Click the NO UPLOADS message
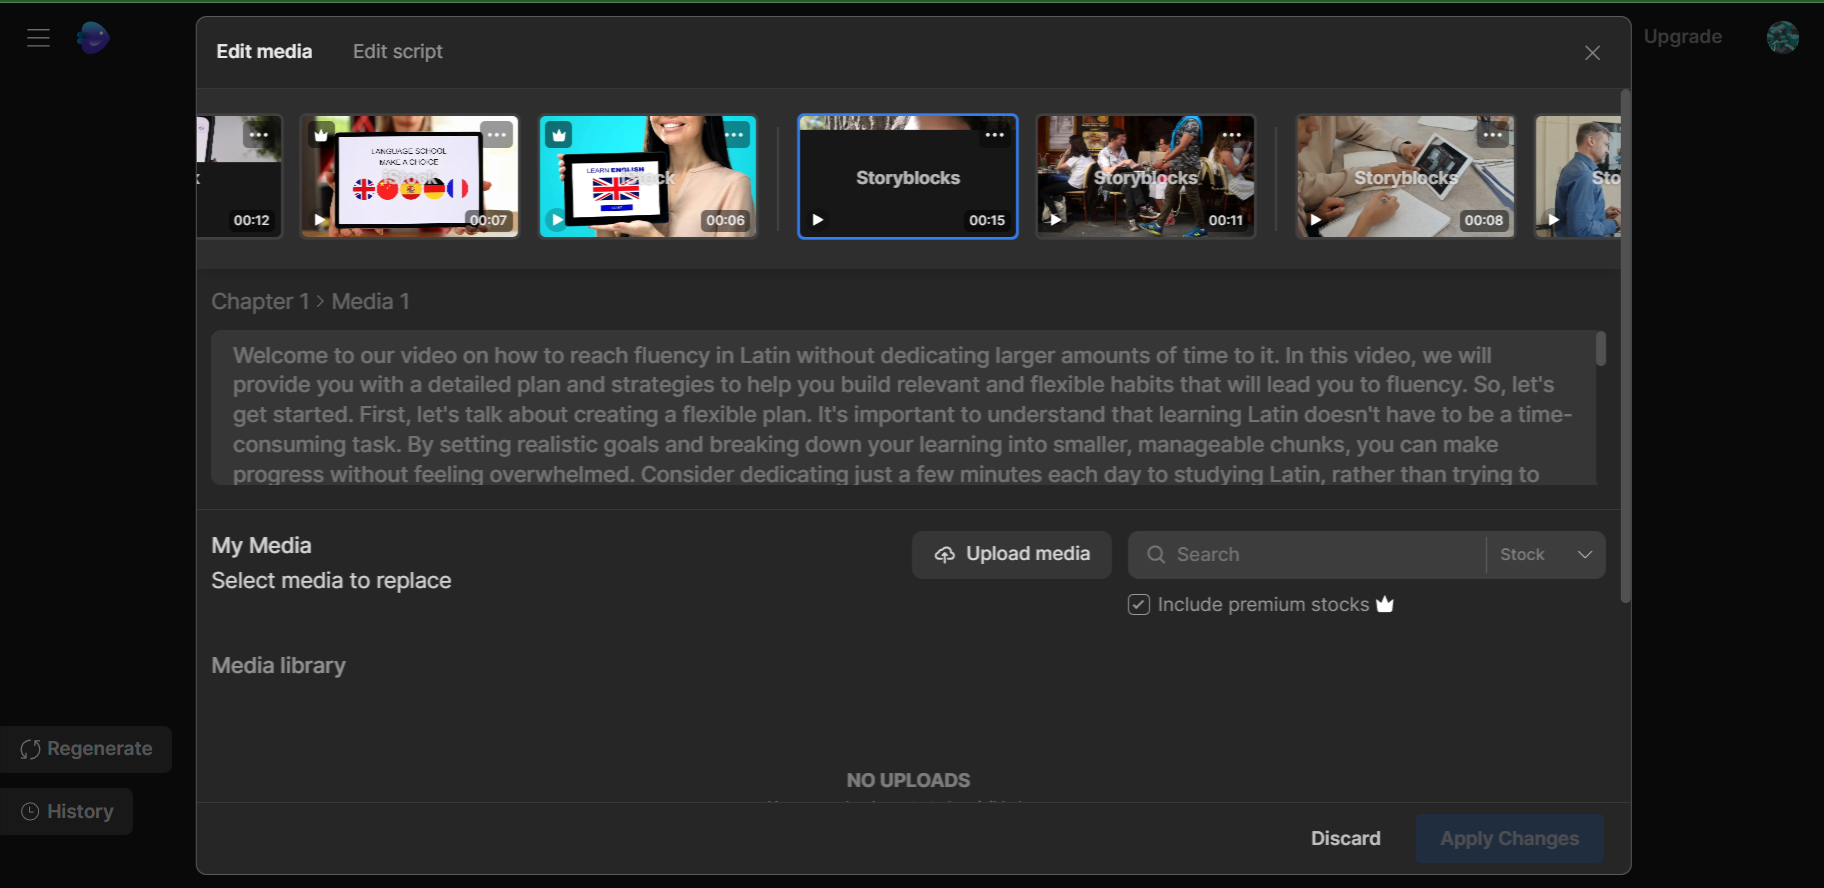Image resolution: width=1824 pixels, height=888 pixels. [x=908, y=780]
